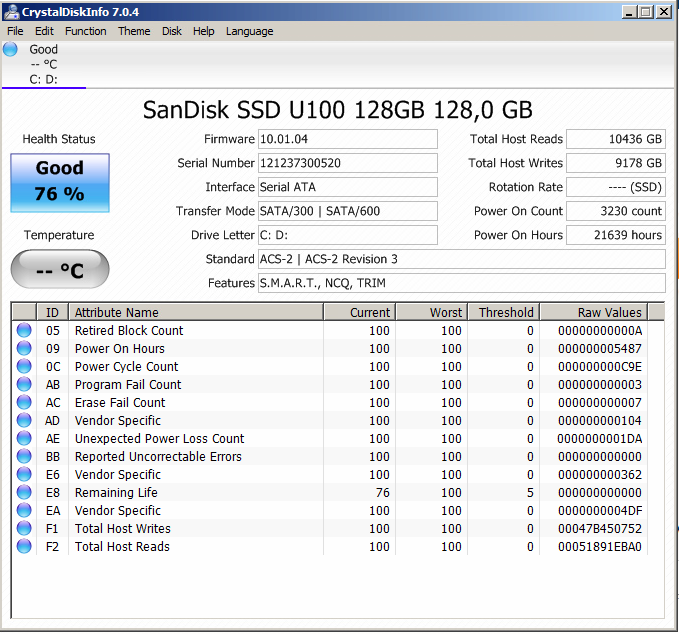Viewport: 679px width, 634px height.
Task: Click the Total Host Reads 10436 GB box
Action: (x=616, y=139)
